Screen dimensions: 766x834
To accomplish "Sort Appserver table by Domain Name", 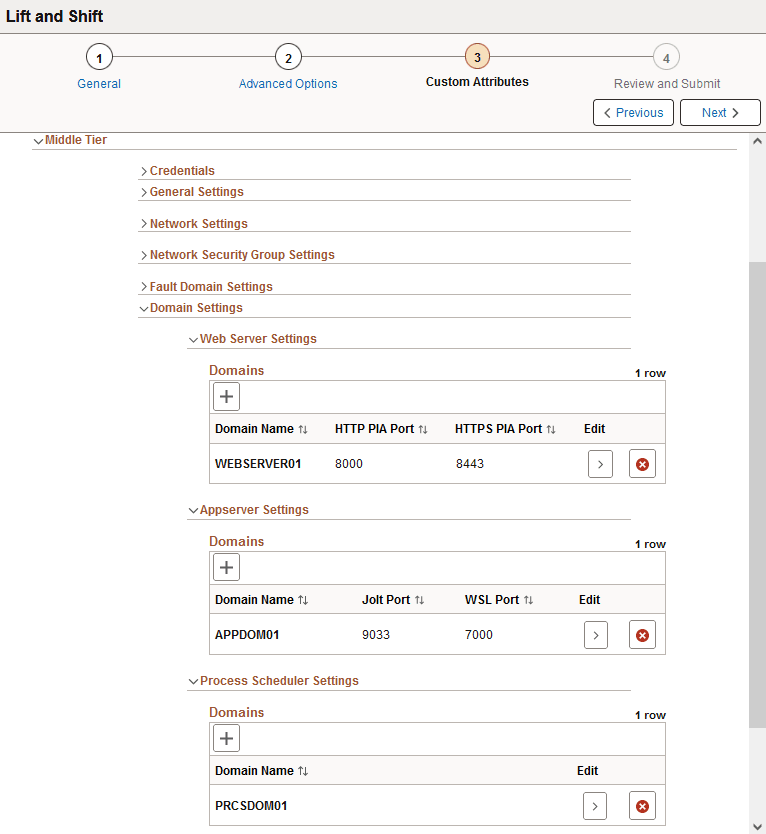I will 303,600.
